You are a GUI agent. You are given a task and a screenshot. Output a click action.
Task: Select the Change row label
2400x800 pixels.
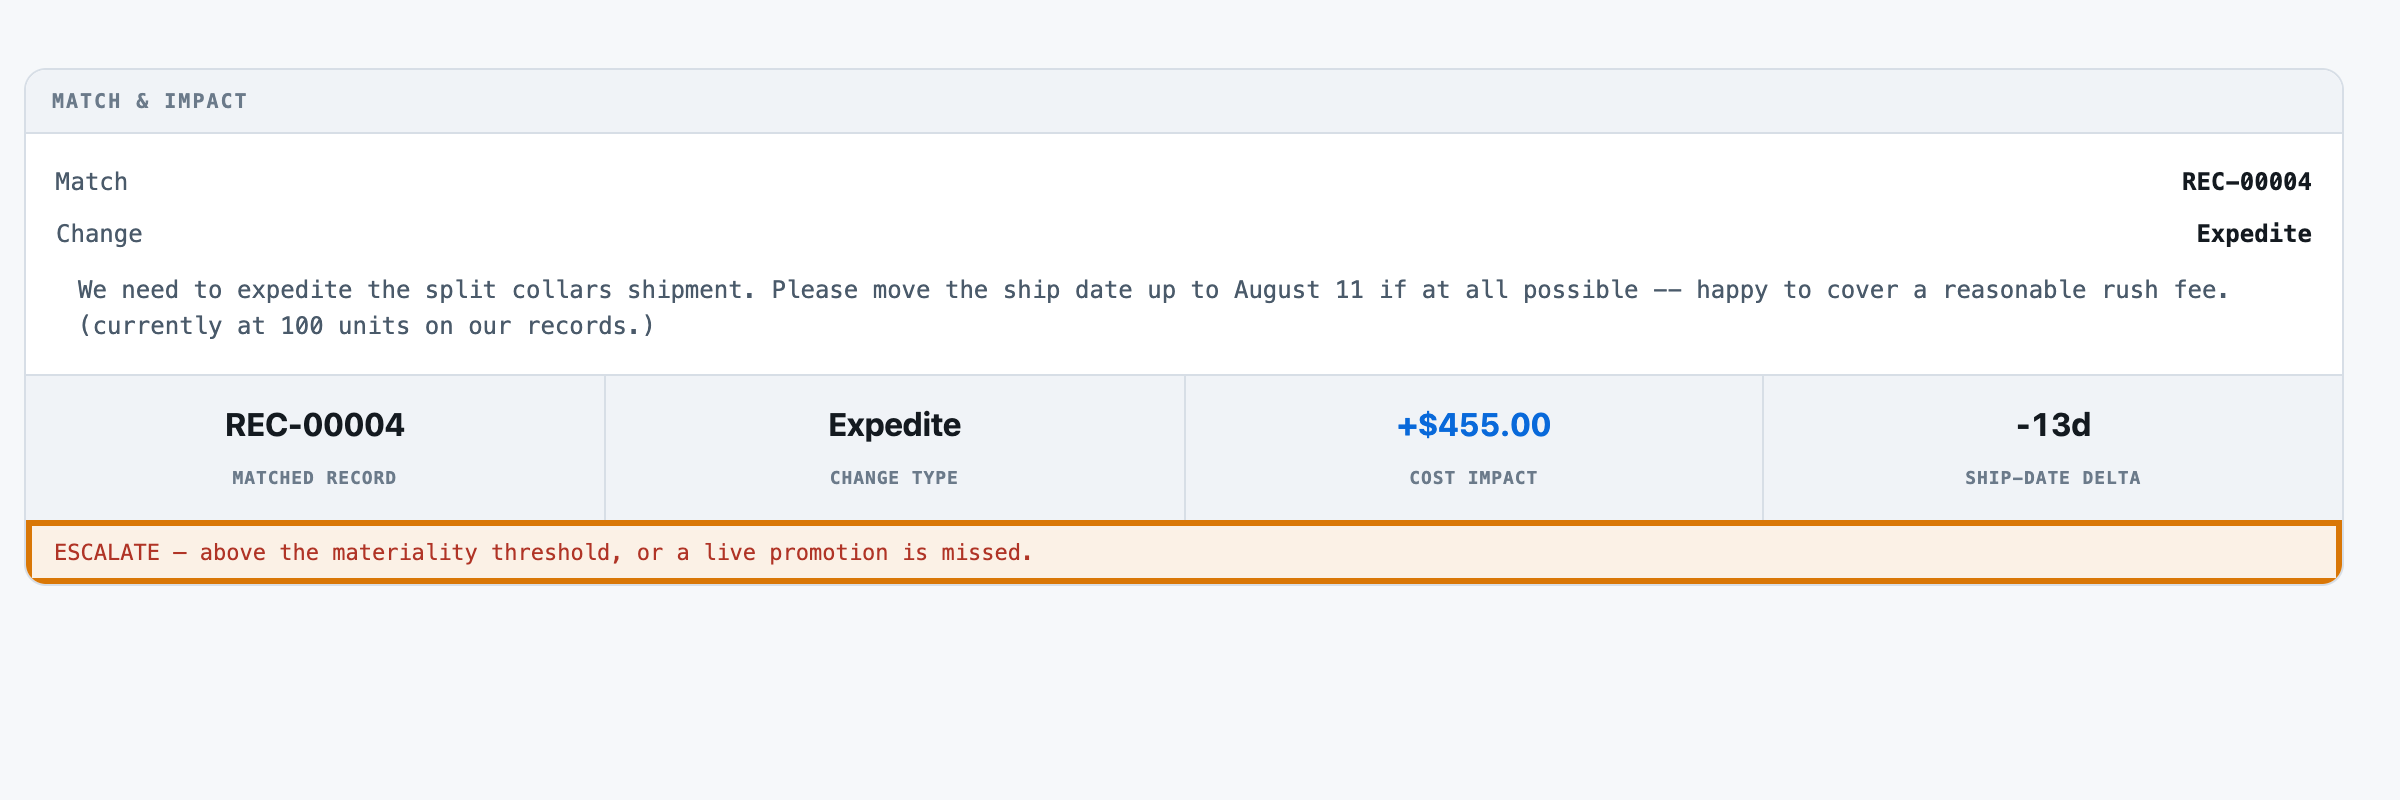(99, 234)
